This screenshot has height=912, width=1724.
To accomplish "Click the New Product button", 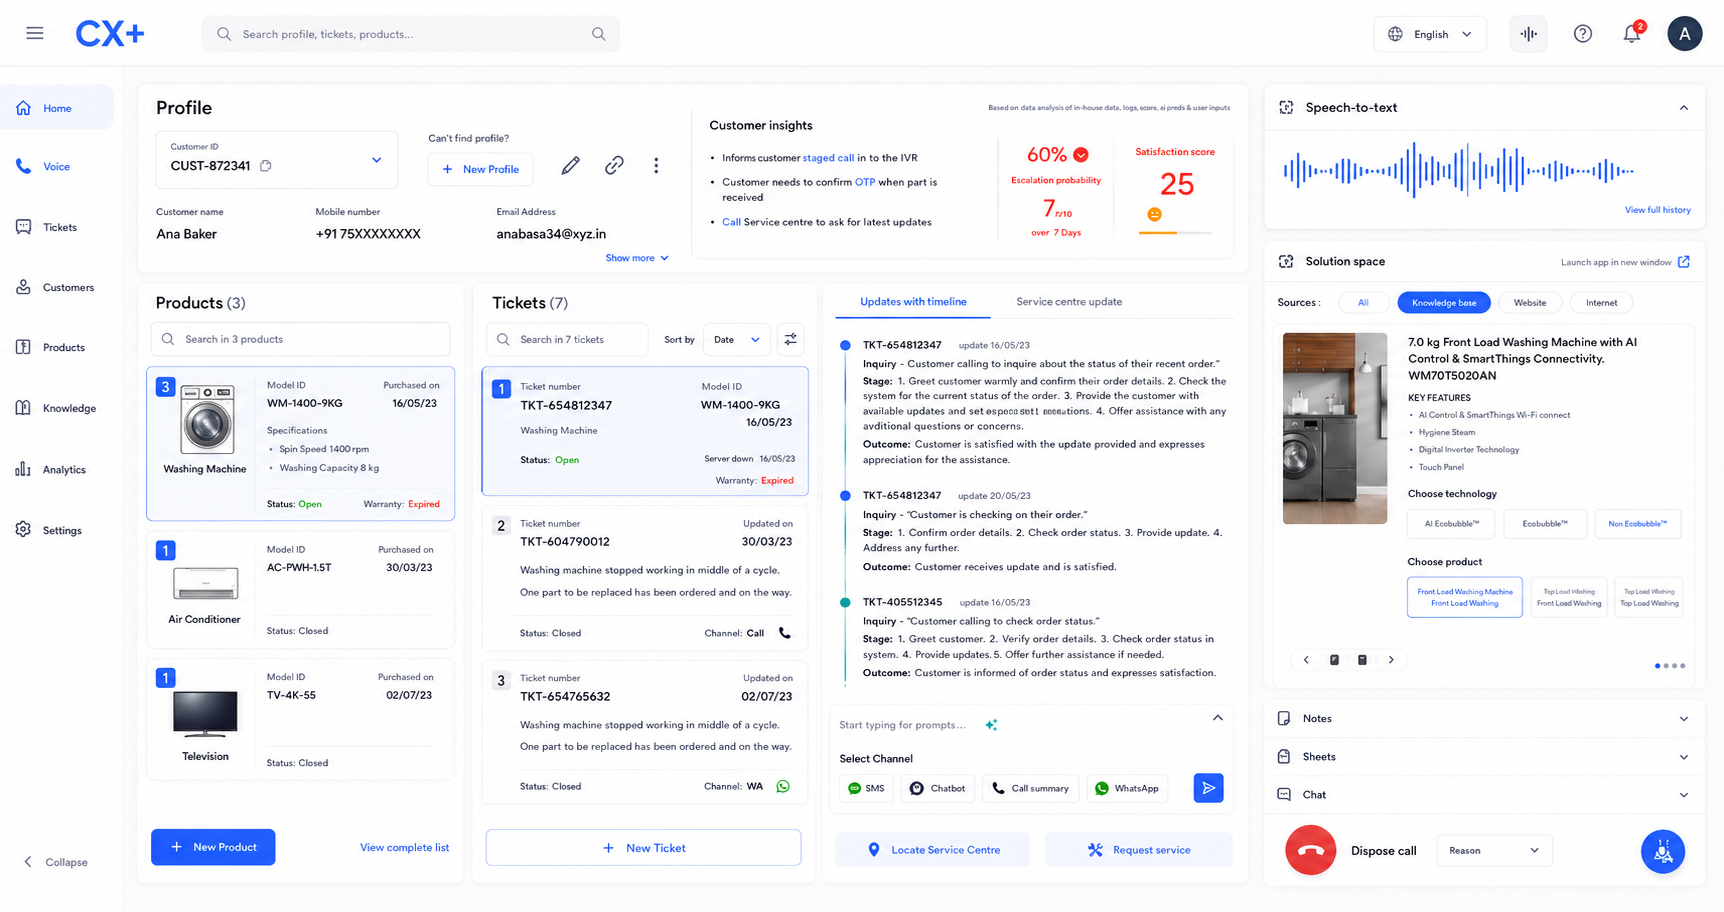I will pyautogui.click(x=213, y=847).
